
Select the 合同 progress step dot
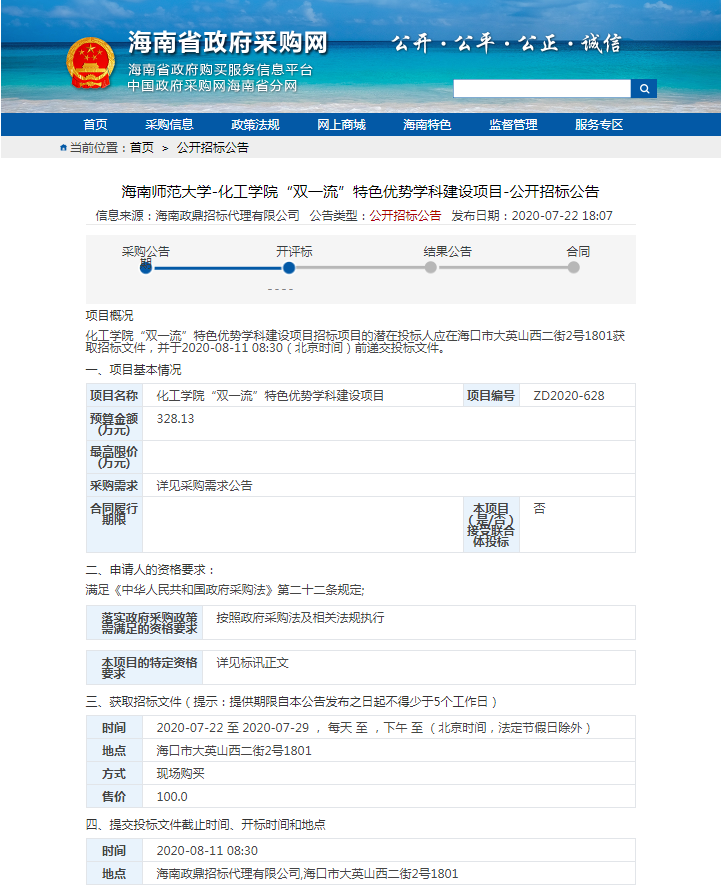(x=573, y=268)
